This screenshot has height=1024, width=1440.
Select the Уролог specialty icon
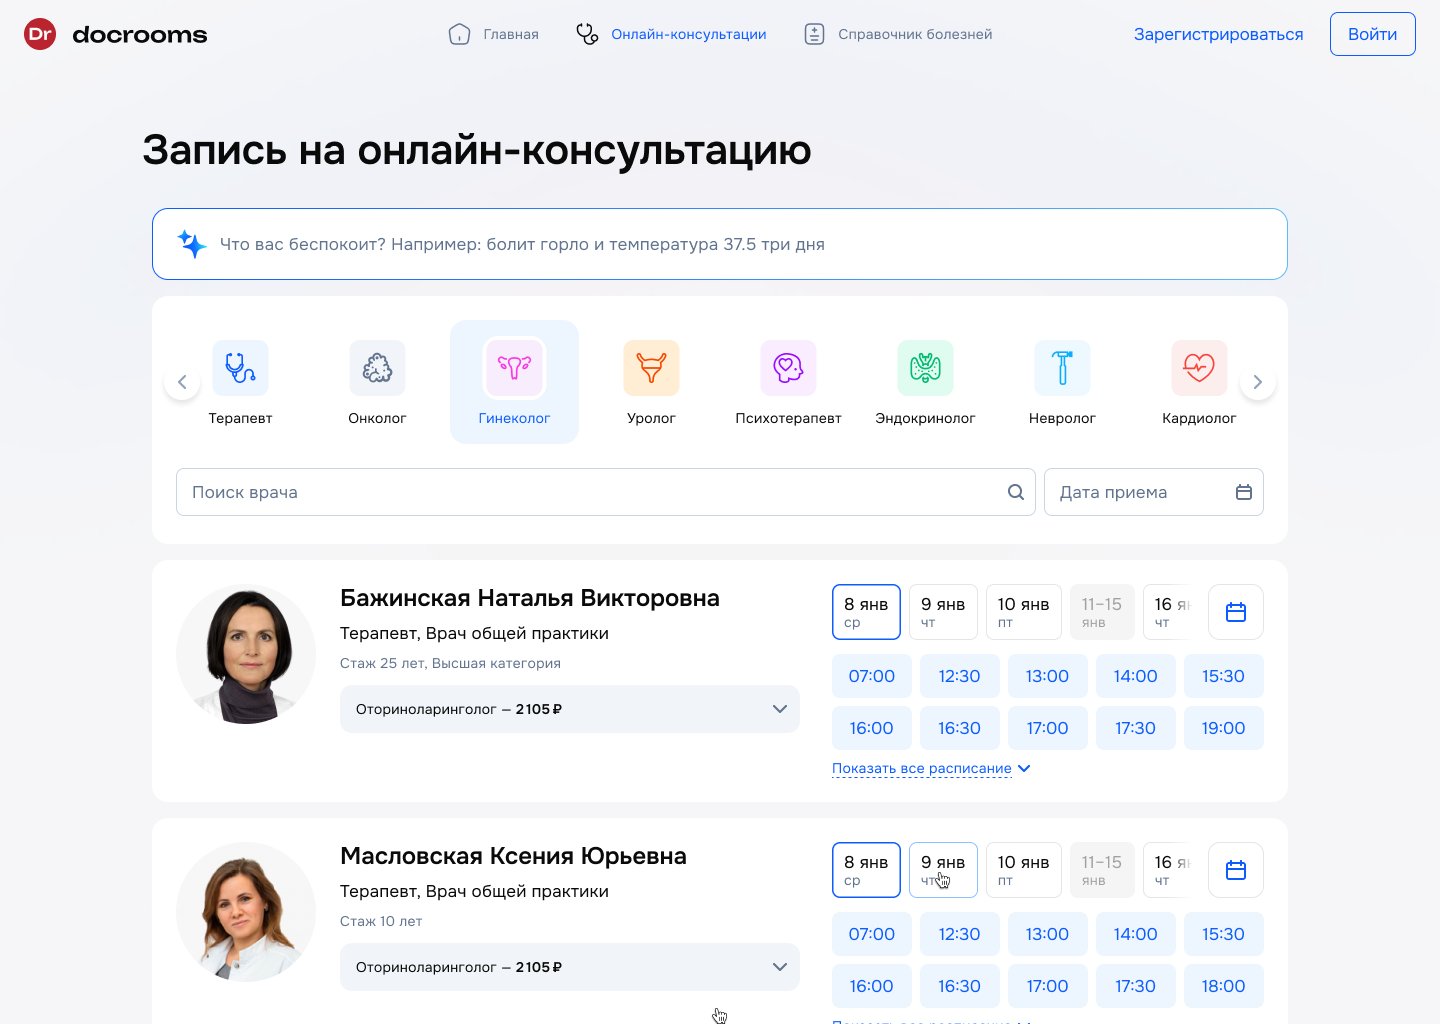tap(651, 368)
